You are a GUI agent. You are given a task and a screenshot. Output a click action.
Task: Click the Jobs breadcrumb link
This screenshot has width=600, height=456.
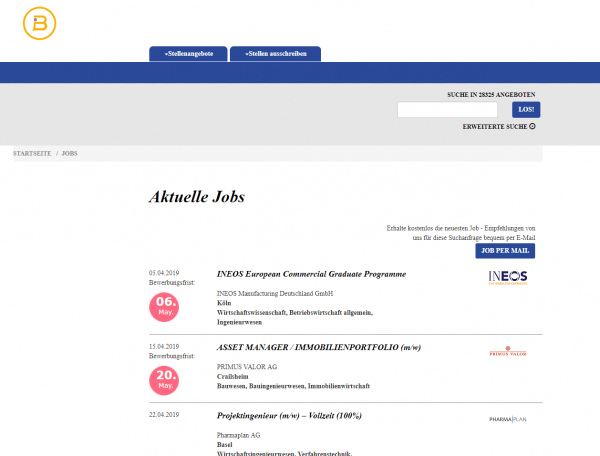click(70, 153)
